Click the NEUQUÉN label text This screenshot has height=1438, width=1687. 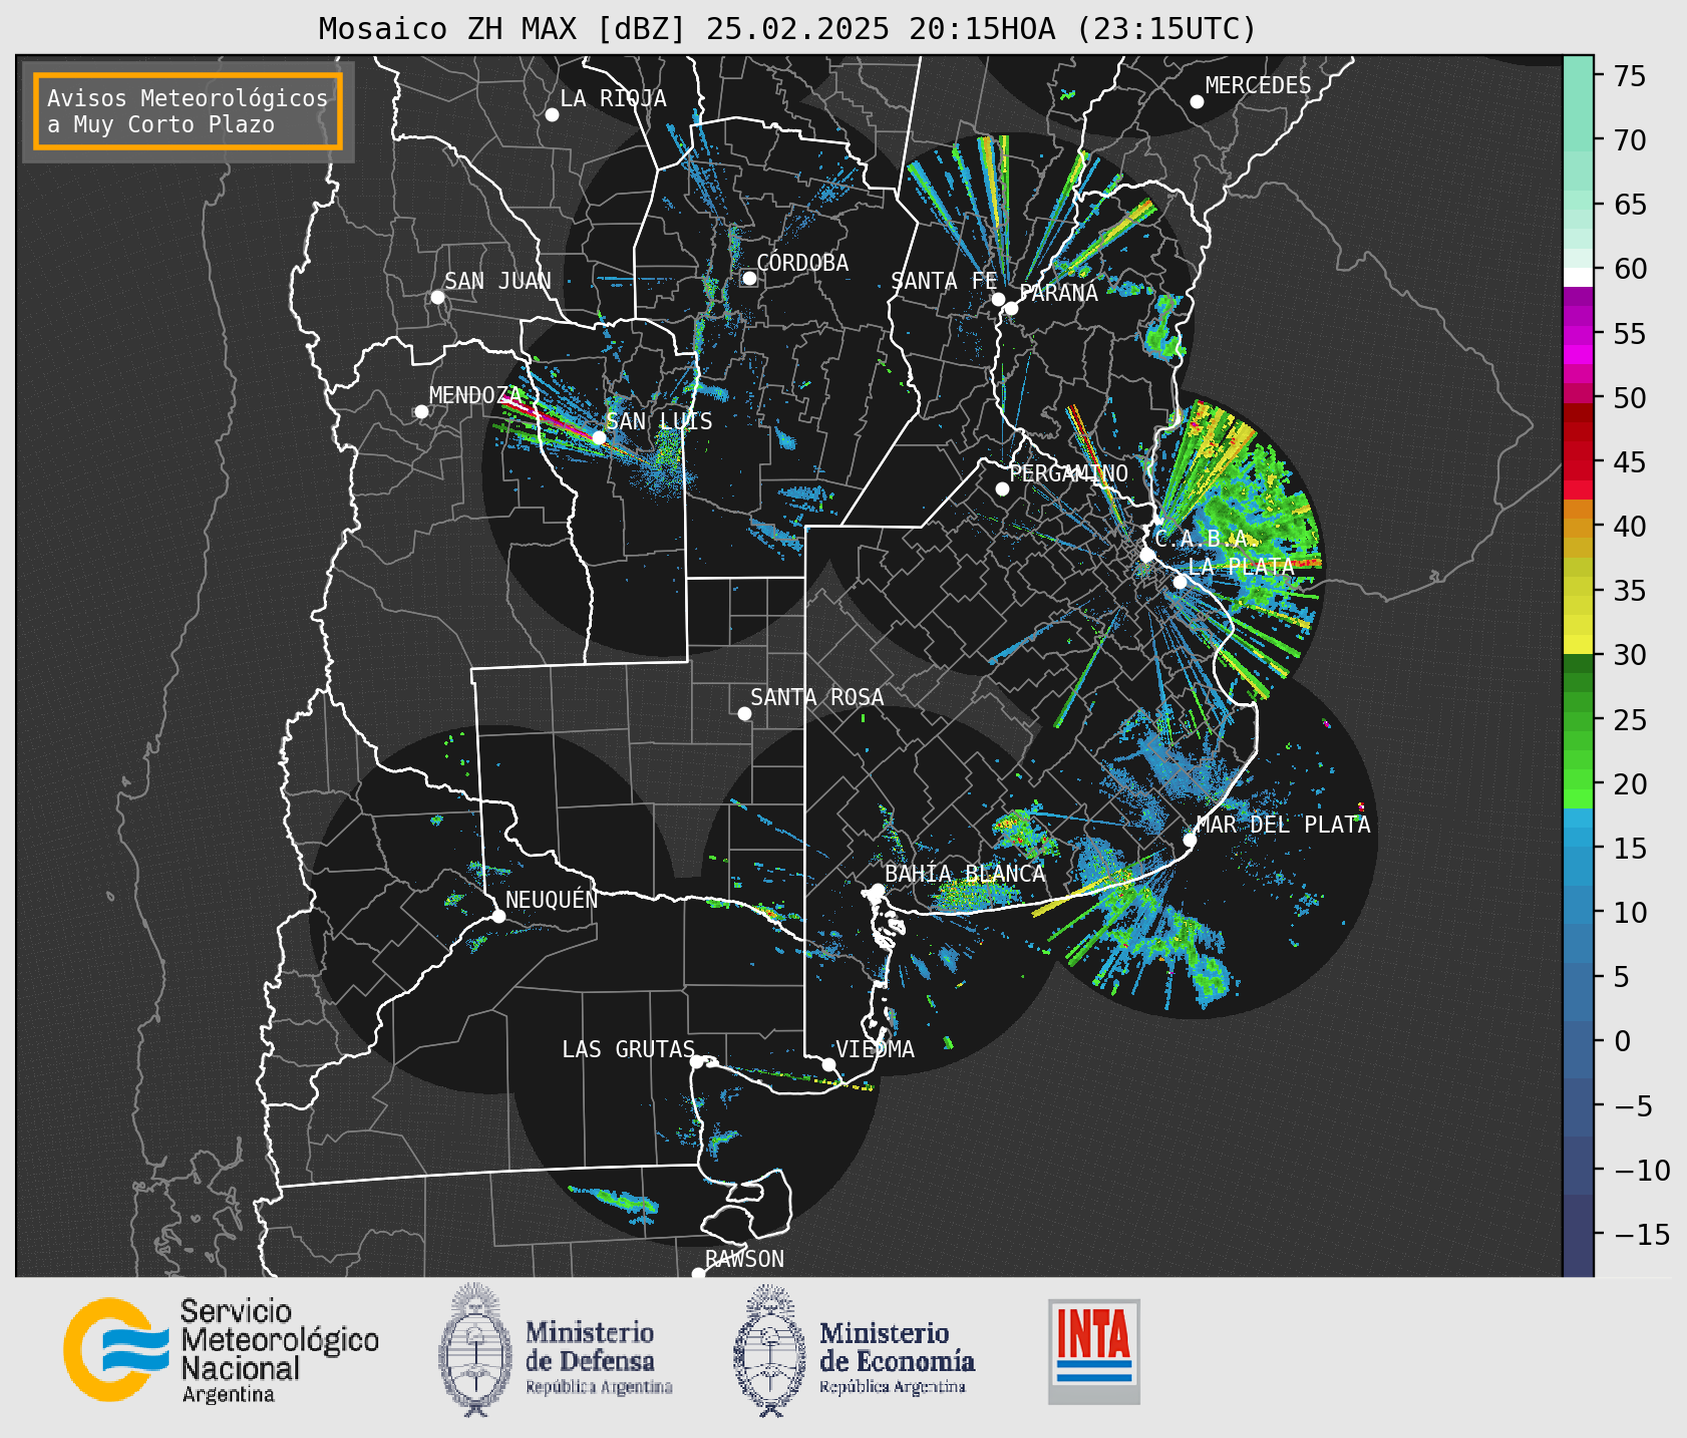(x=552, y=900)
